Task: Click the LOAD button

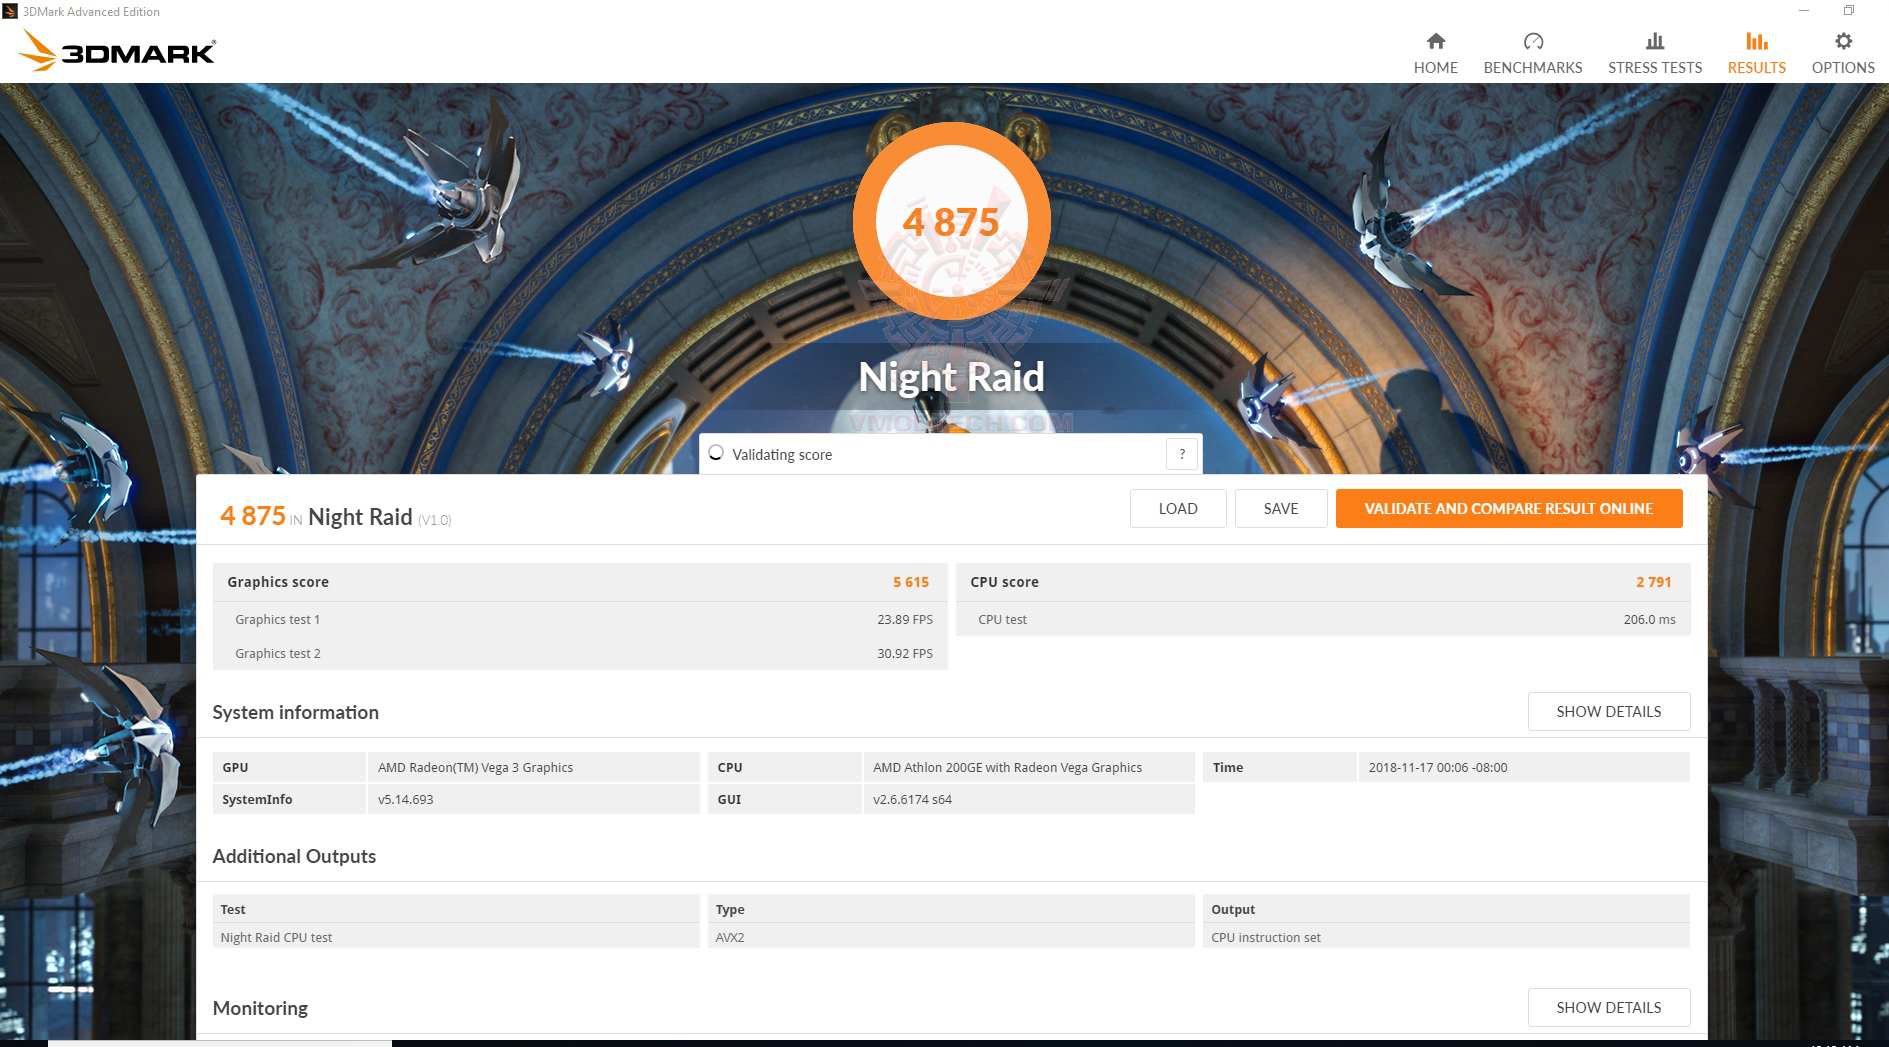Action: (1178, 508)
